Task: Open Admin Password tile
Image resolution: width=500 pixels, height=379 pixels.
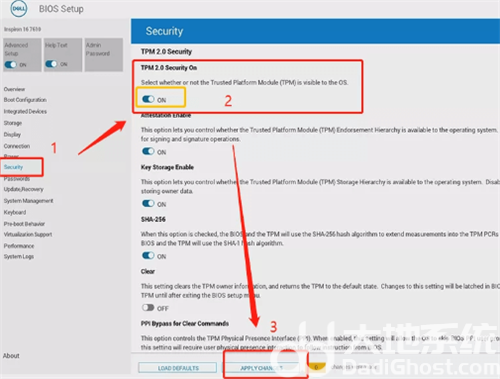Action: [104, 55]
